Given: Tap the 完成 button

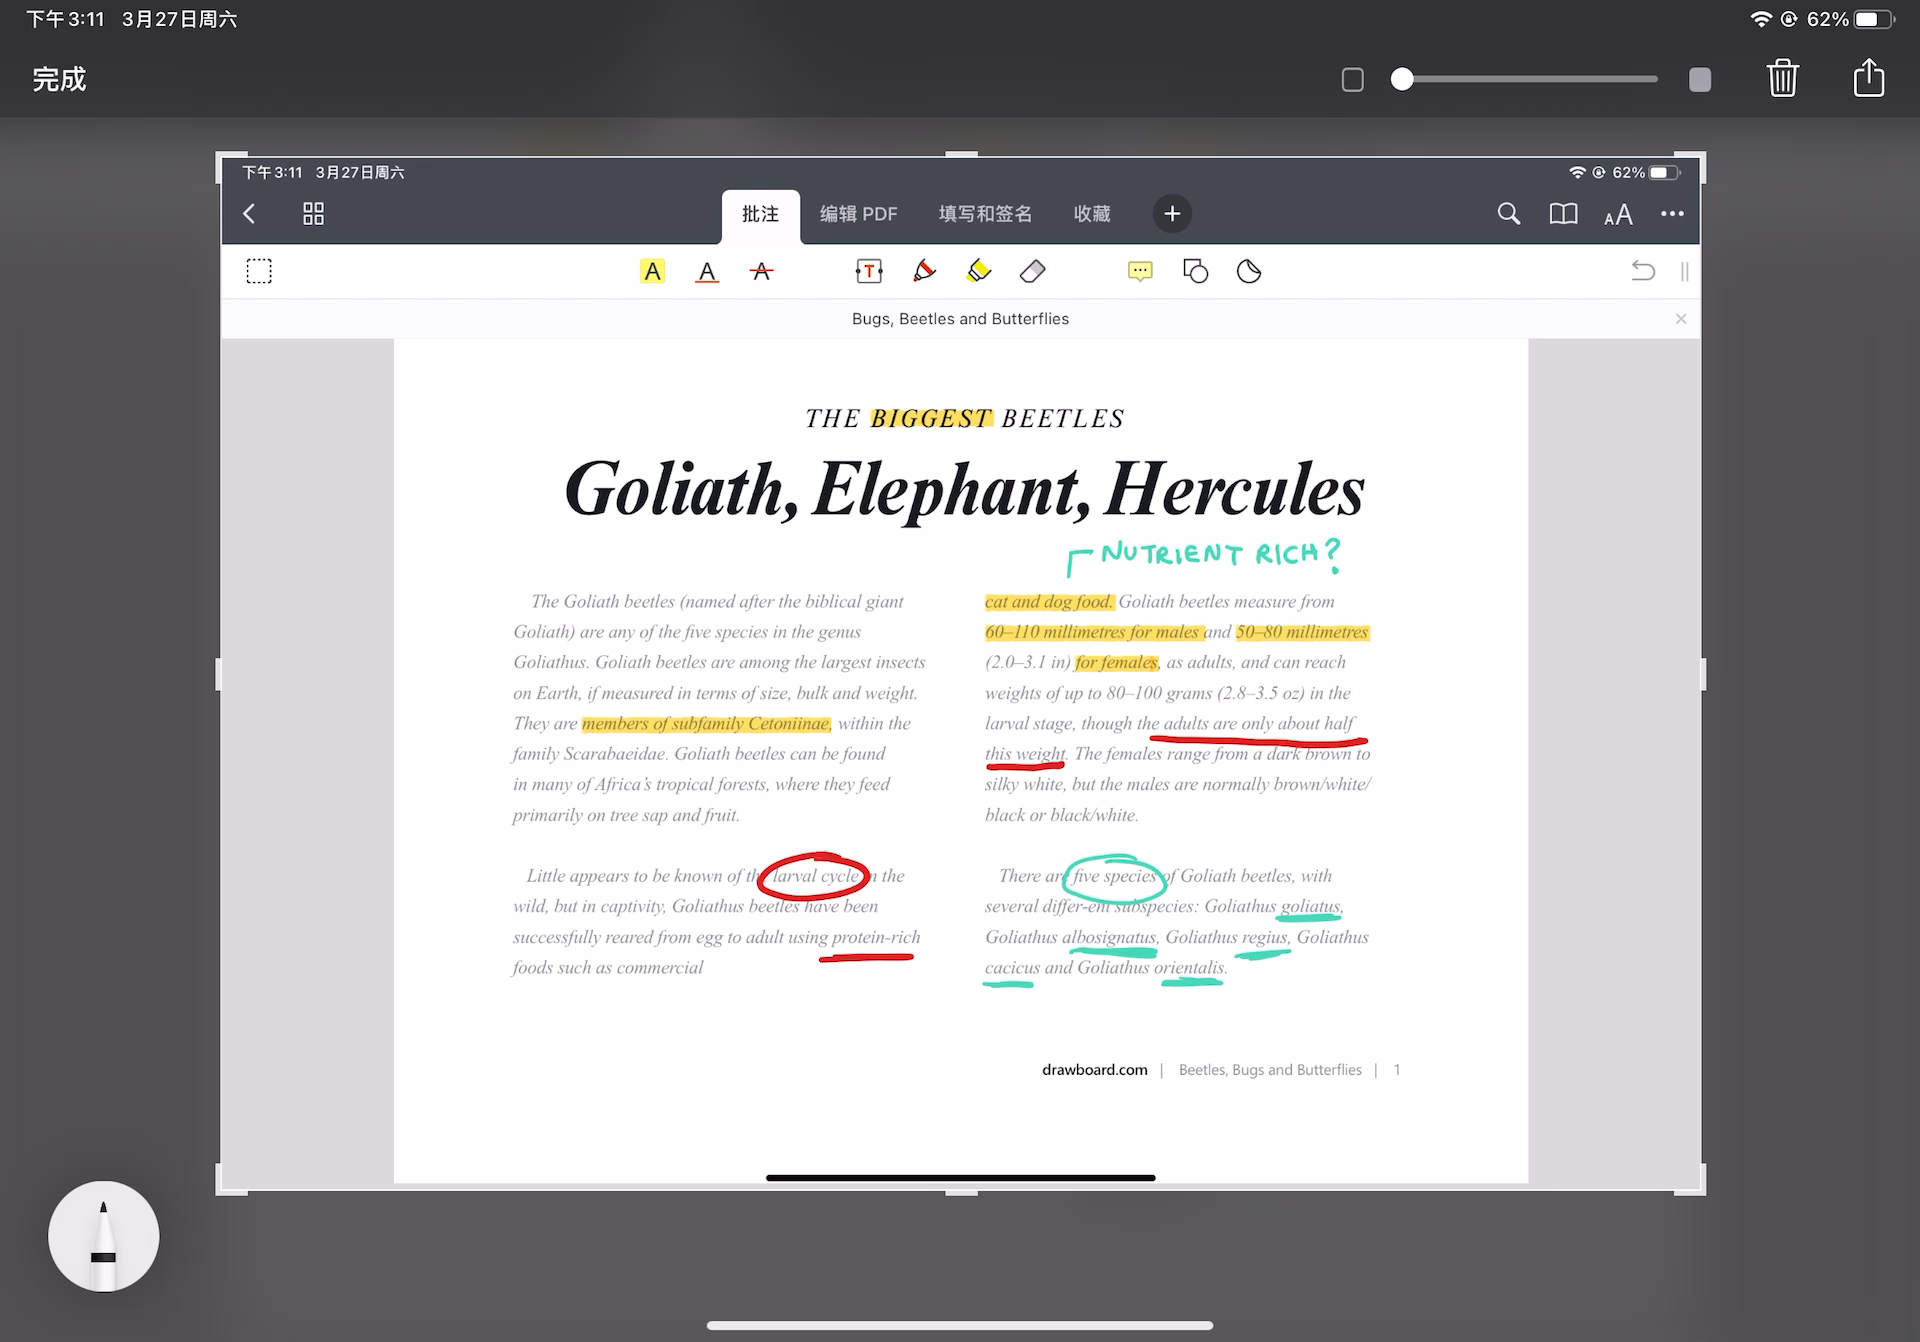Looking at the screenshot, I should coord(59,79).
